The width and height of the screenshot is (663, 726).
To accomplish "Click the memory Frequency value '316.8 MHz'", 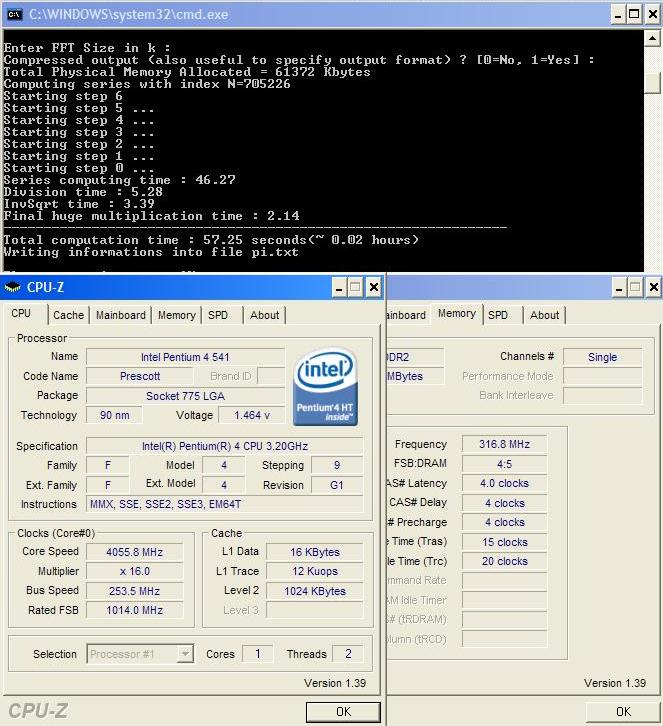I will pos(504,444).
